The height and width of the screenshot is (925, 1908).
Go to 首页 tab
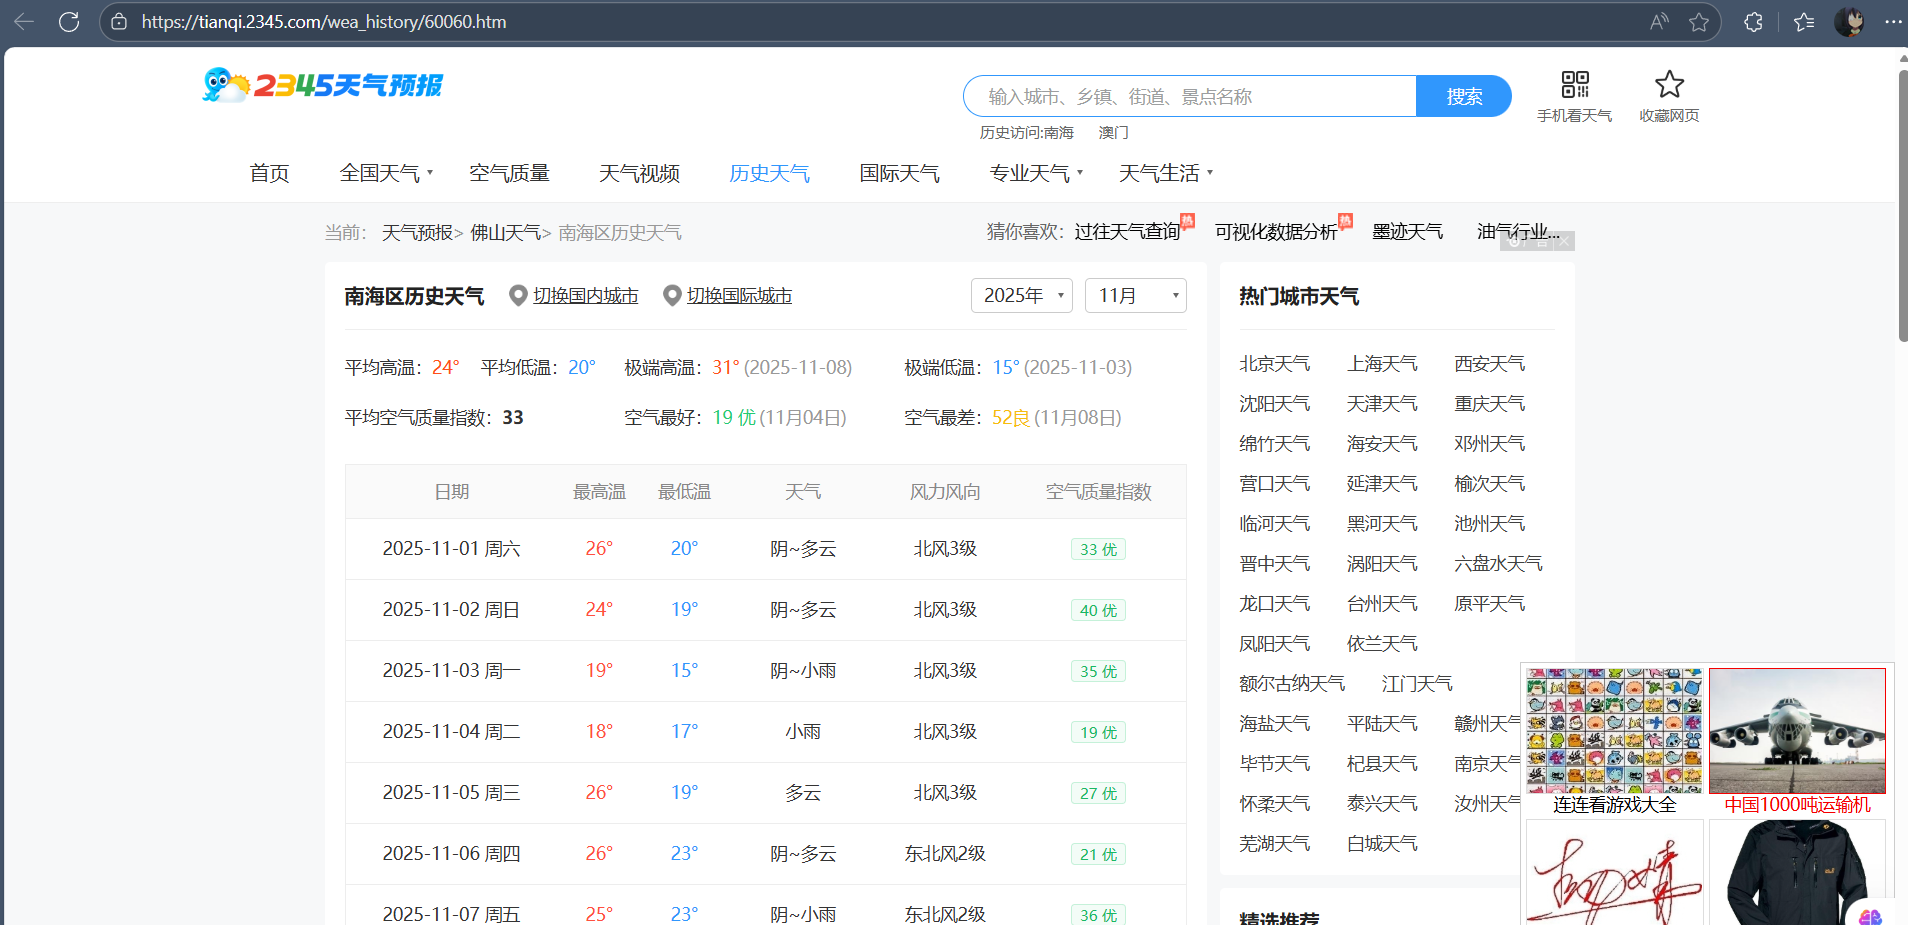tap(269, 173)
